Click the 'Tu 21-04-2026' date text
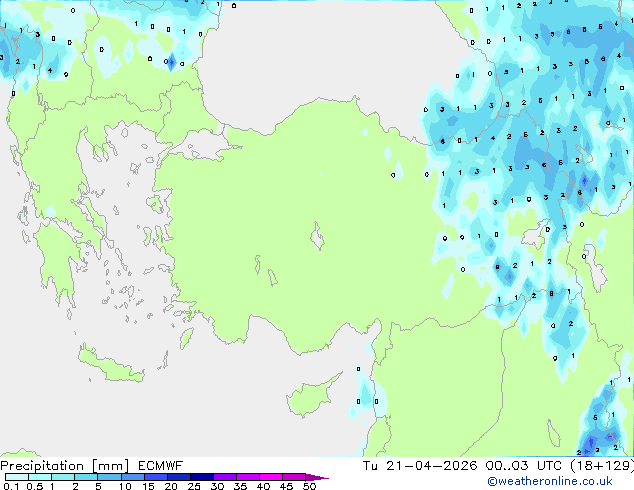The image size is (634, 490). point(420,466)
